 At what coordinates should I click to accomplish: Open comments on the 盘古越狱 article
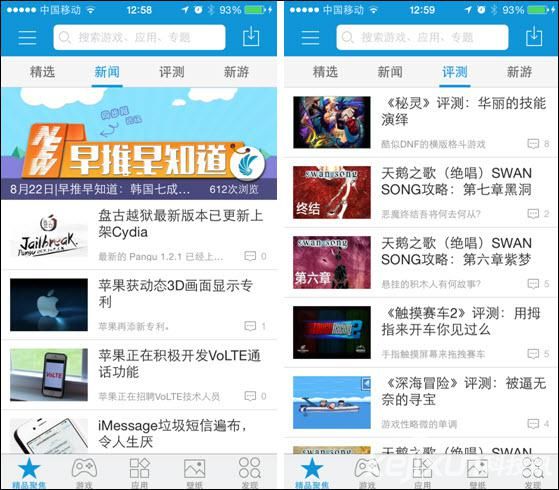coord(255,256)
